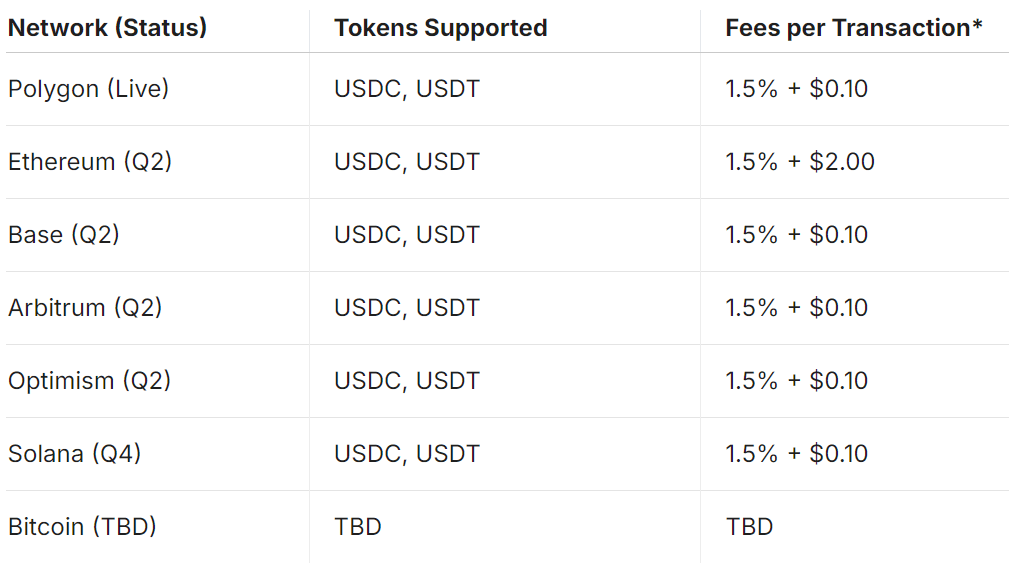Select the Ethereum (Q2) cell
This screenshot has height=579, width=1009.
click(90, 162)
